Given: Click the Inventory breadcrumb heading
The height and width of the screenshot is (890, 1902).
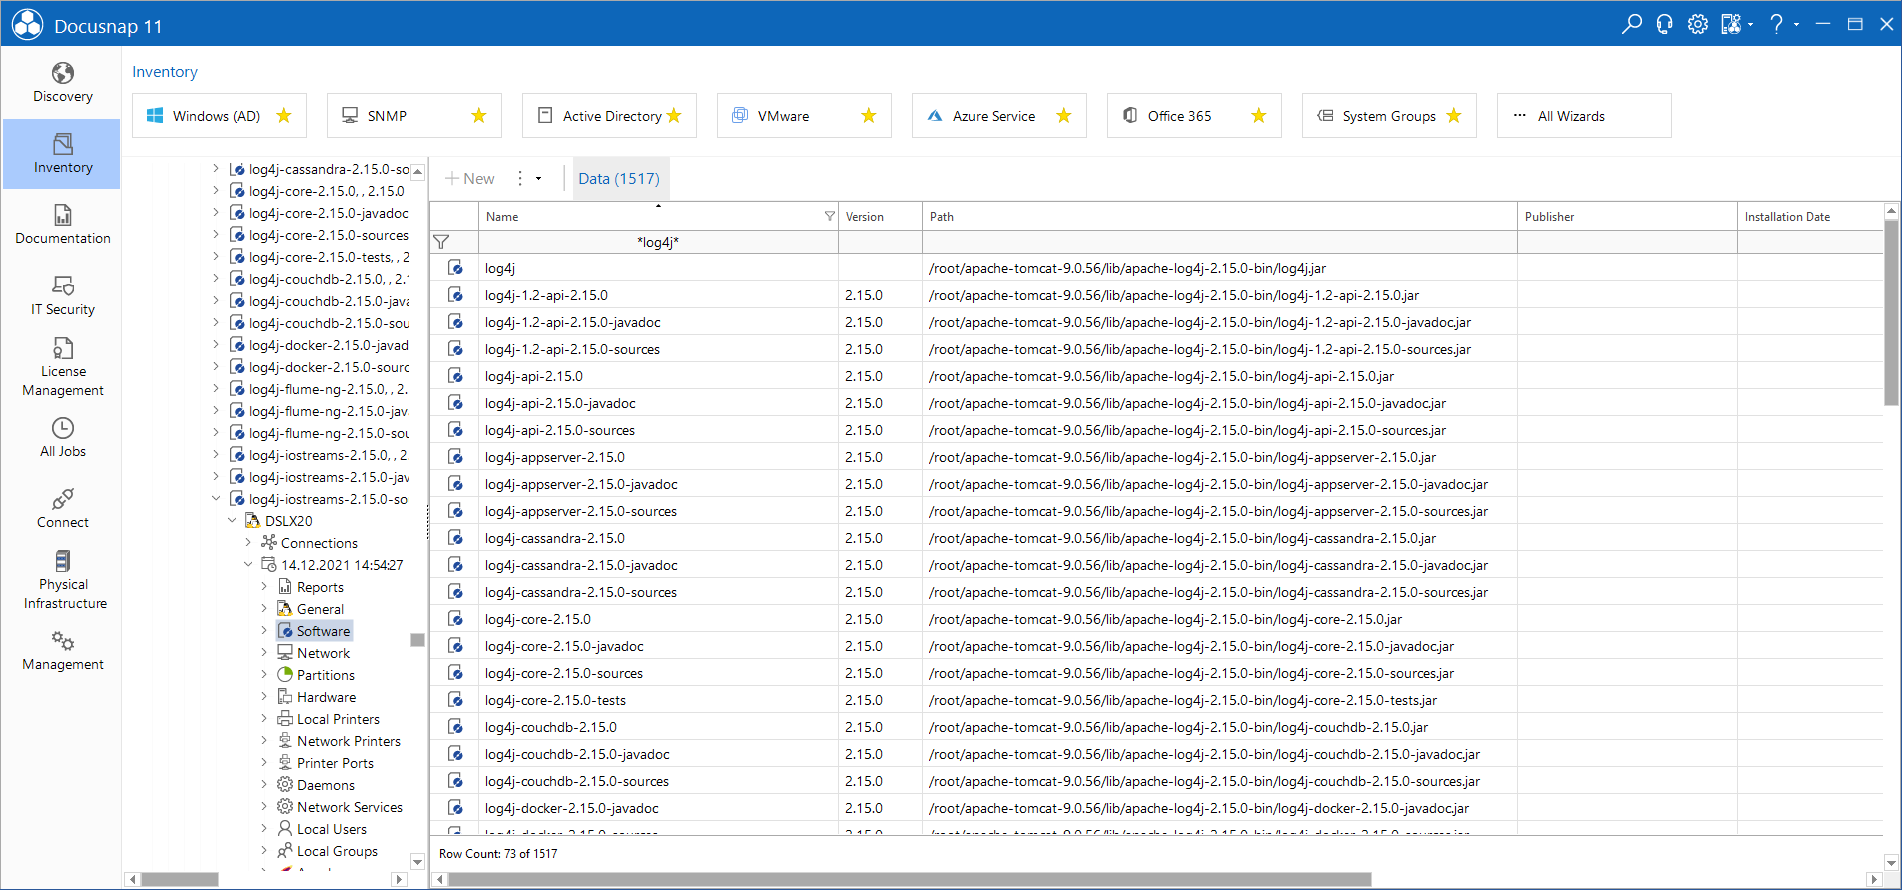Looking at the screenshot, I should pos(165,72).
